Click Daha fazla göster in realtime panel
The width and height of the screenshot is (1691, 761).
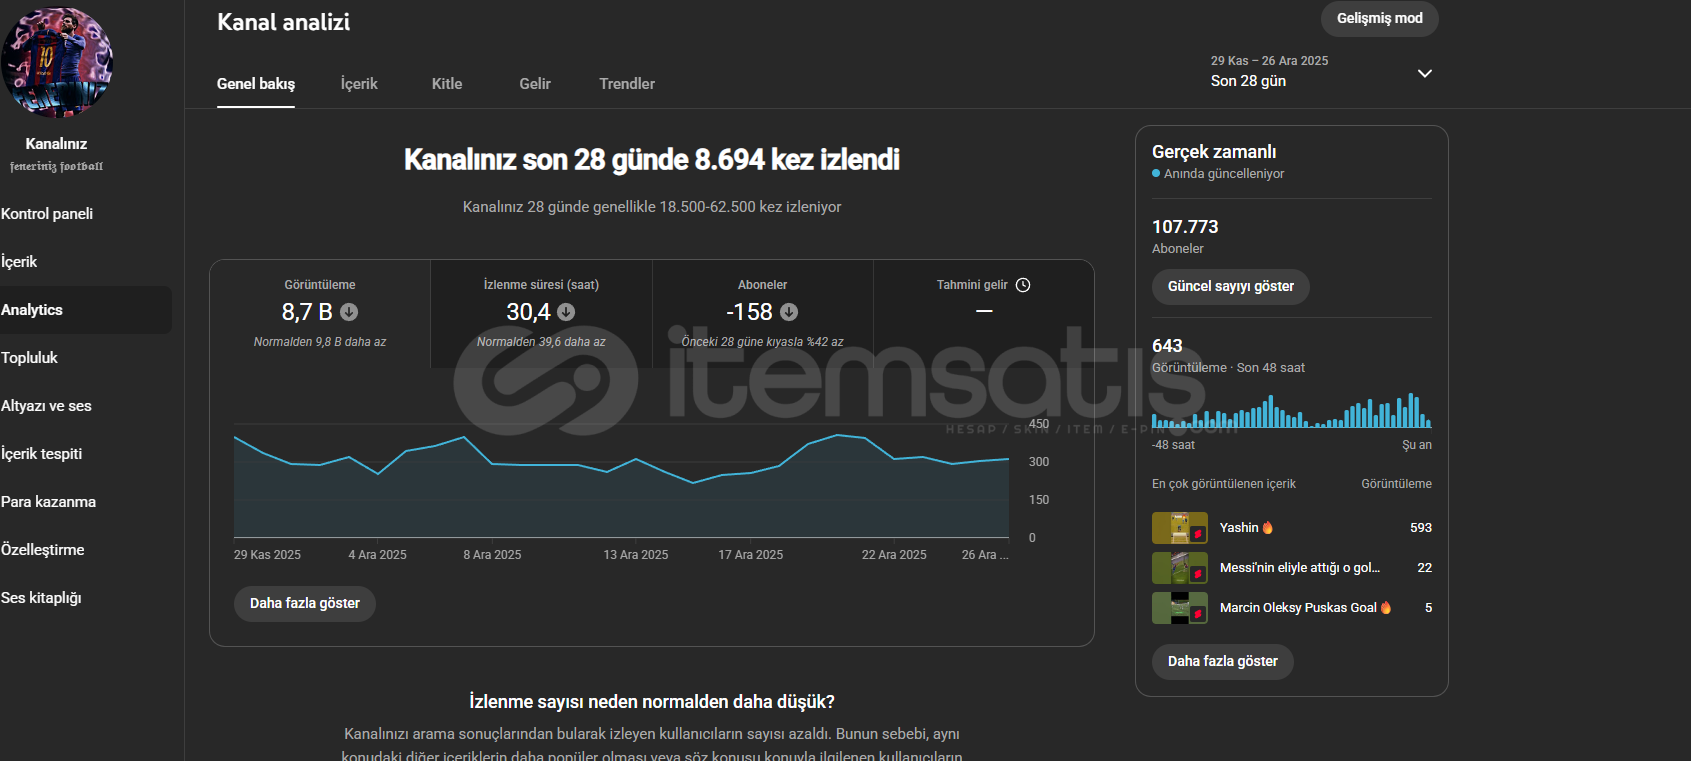pyautogui.click(x=1222, y=662)
